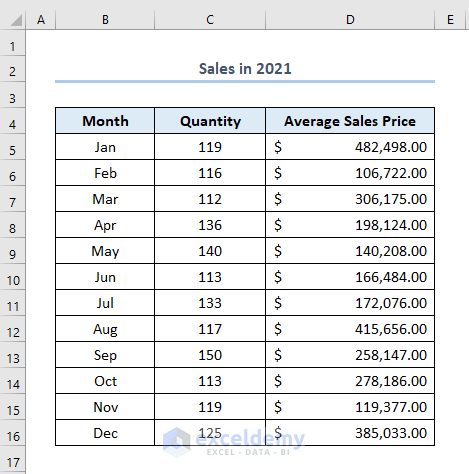Select the Month header cell
This screenshot has width=469, height=474.
(x=105, y=121)
